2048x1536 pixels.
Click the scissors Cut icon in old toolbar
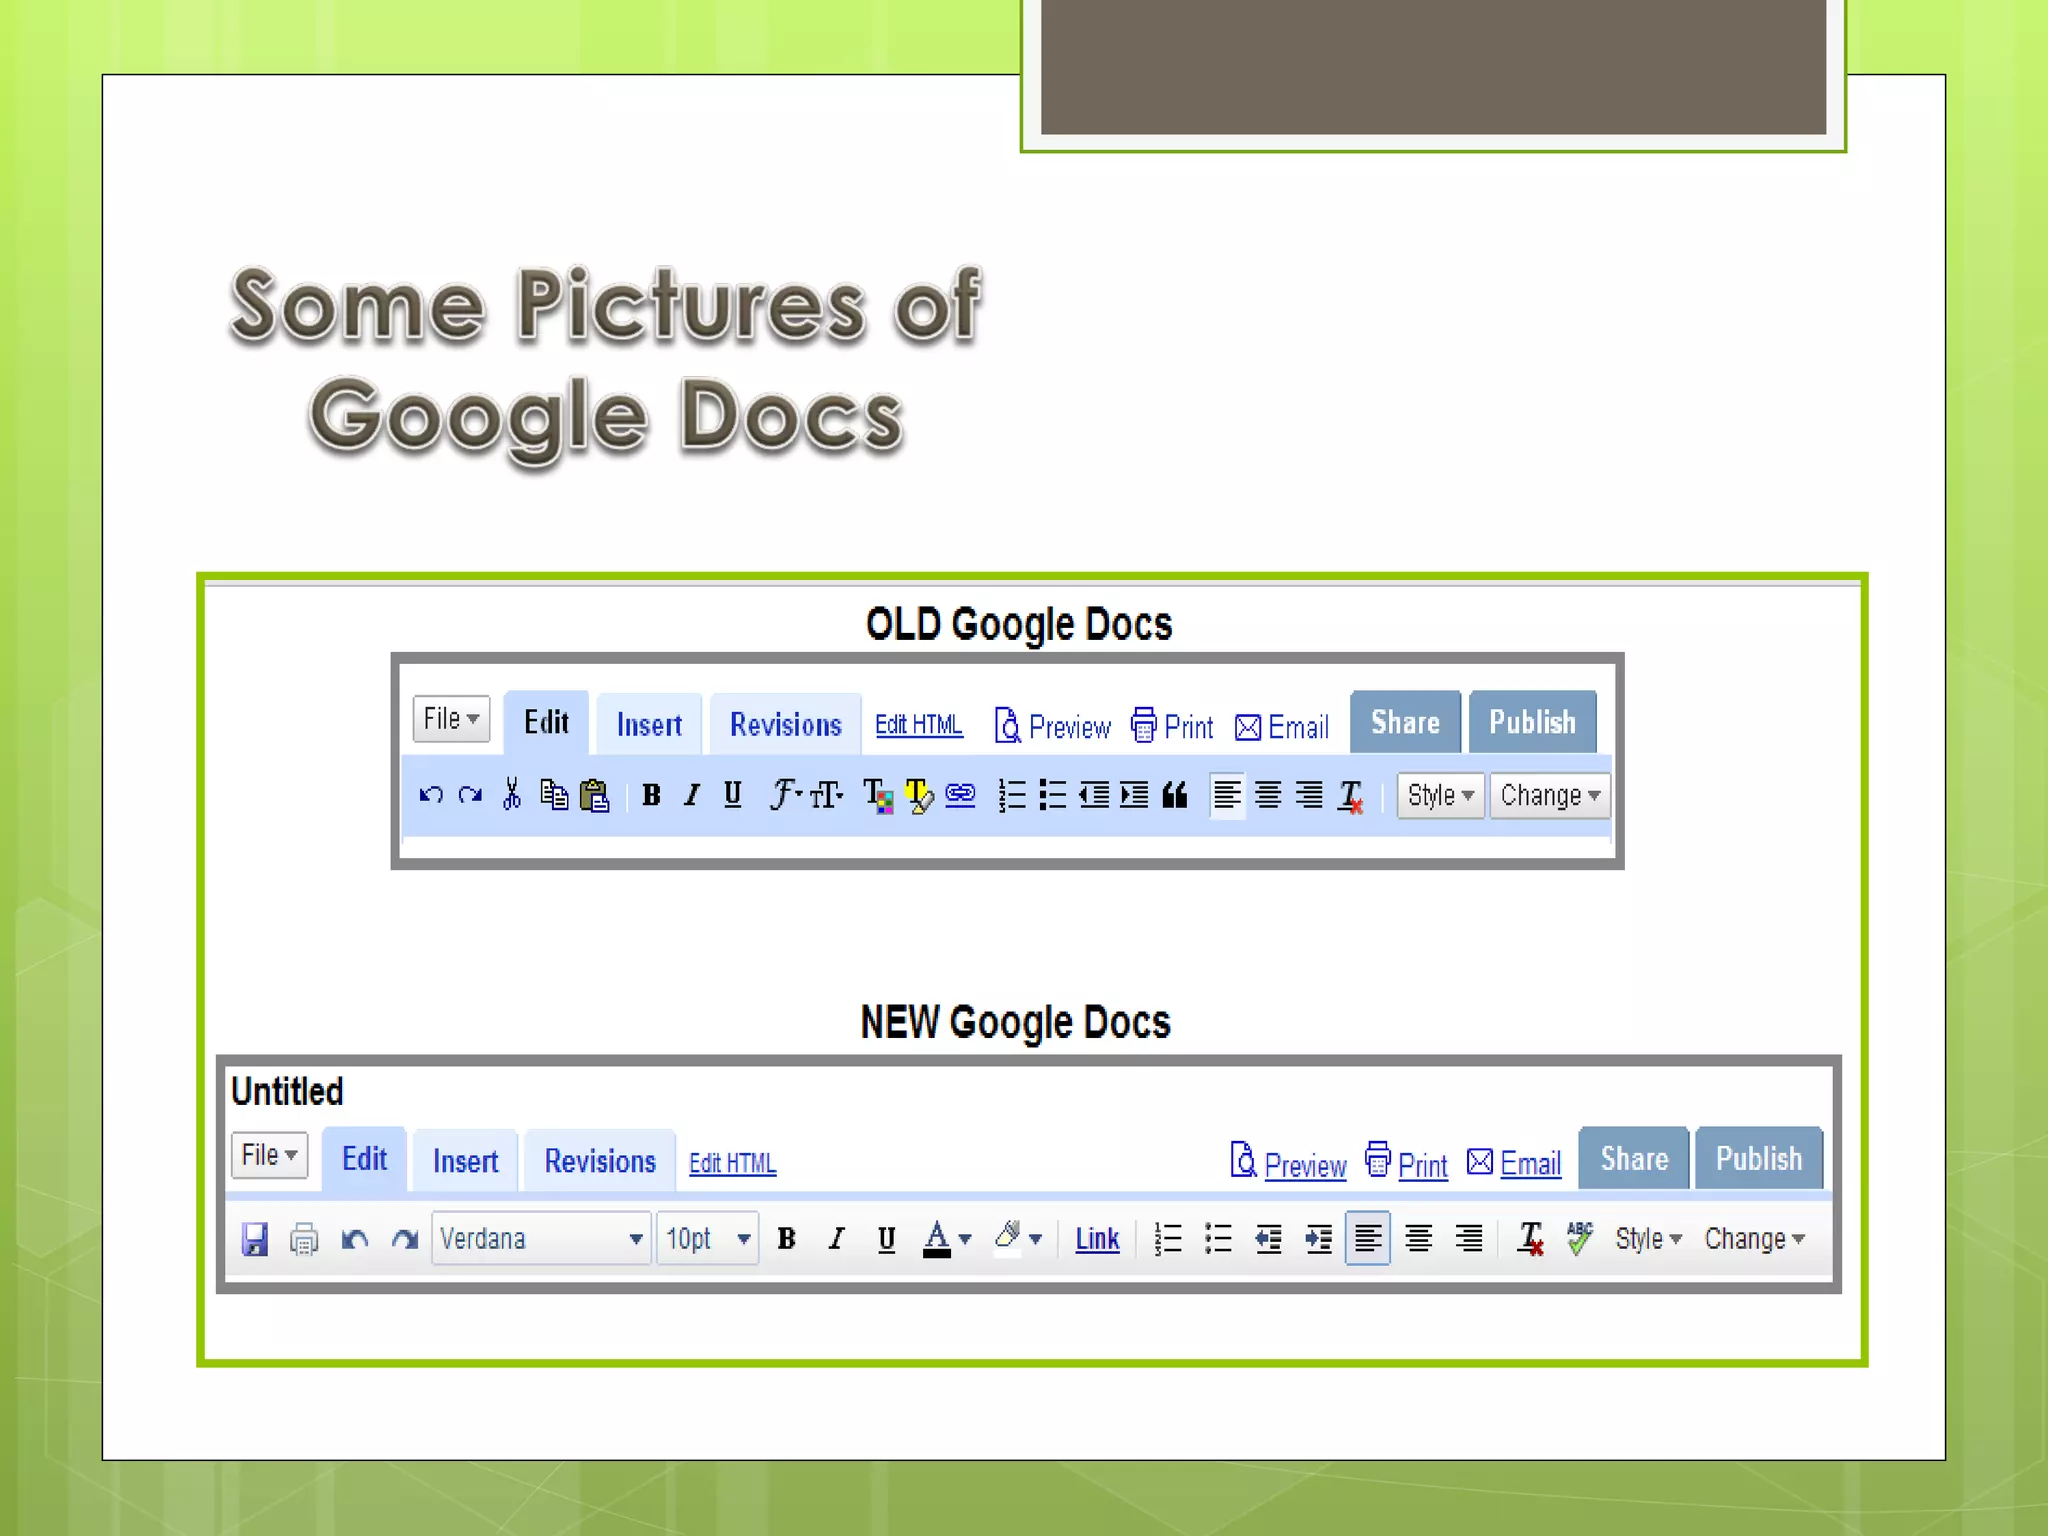coord(512,795)
